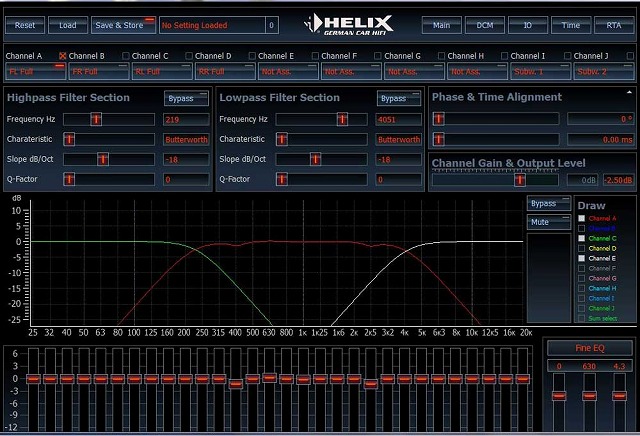640x436 pixels.
Task: Click the highpass frequency value 219
Action: click(x=186, y=120)
